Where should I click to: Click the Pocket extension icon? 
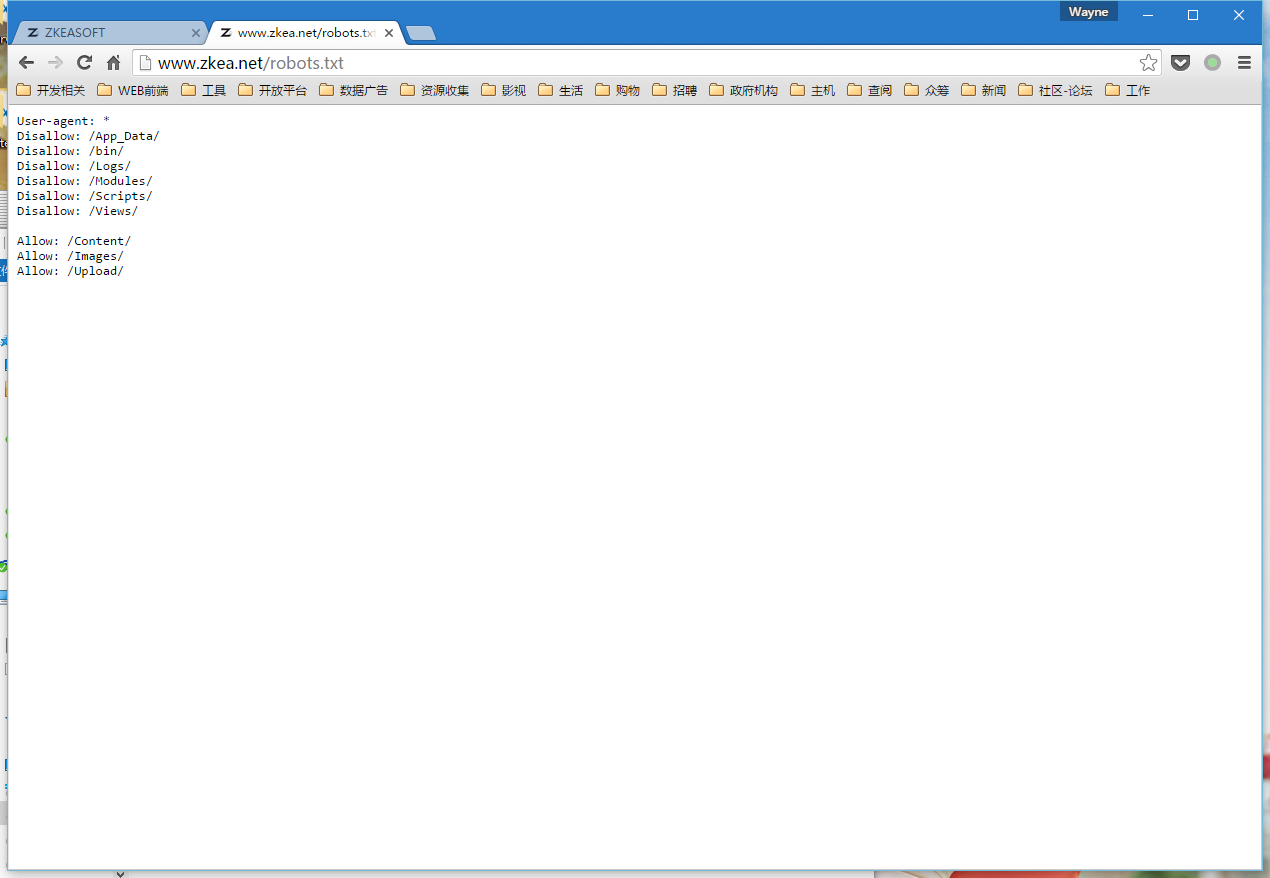[x=1181, y=63]
